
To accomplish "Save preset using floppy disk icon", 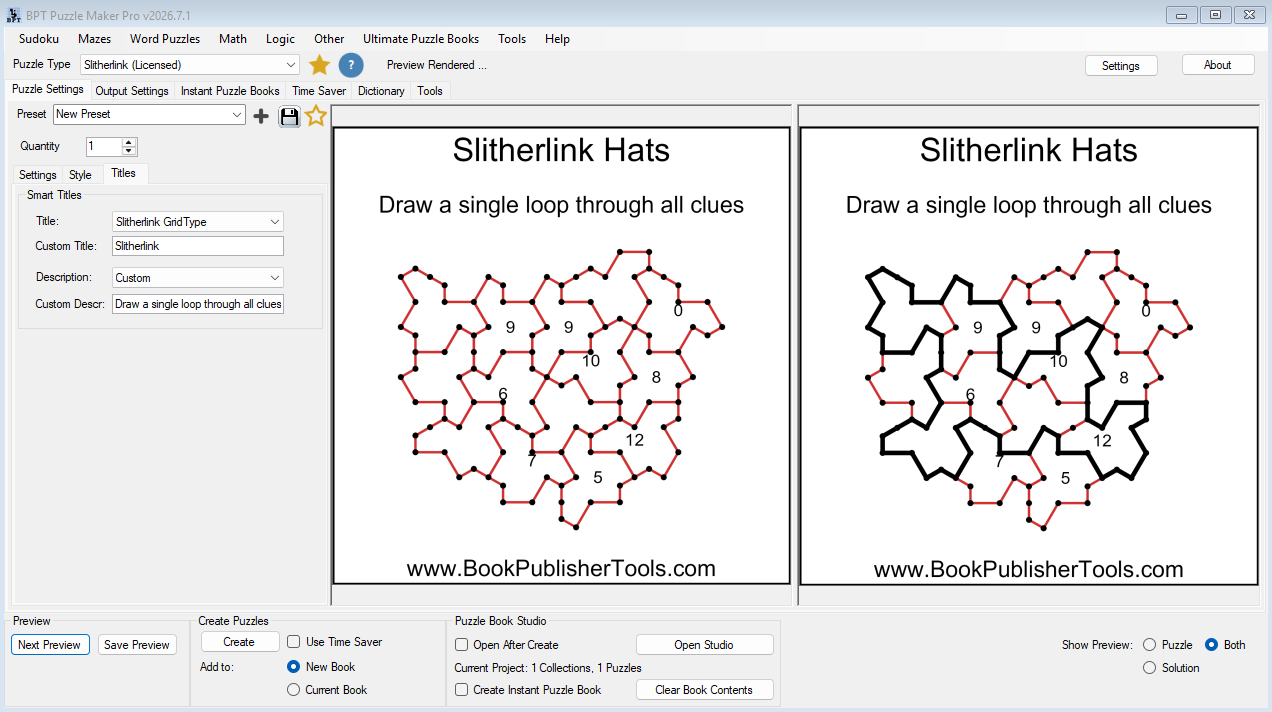I will tap(289, 116).
